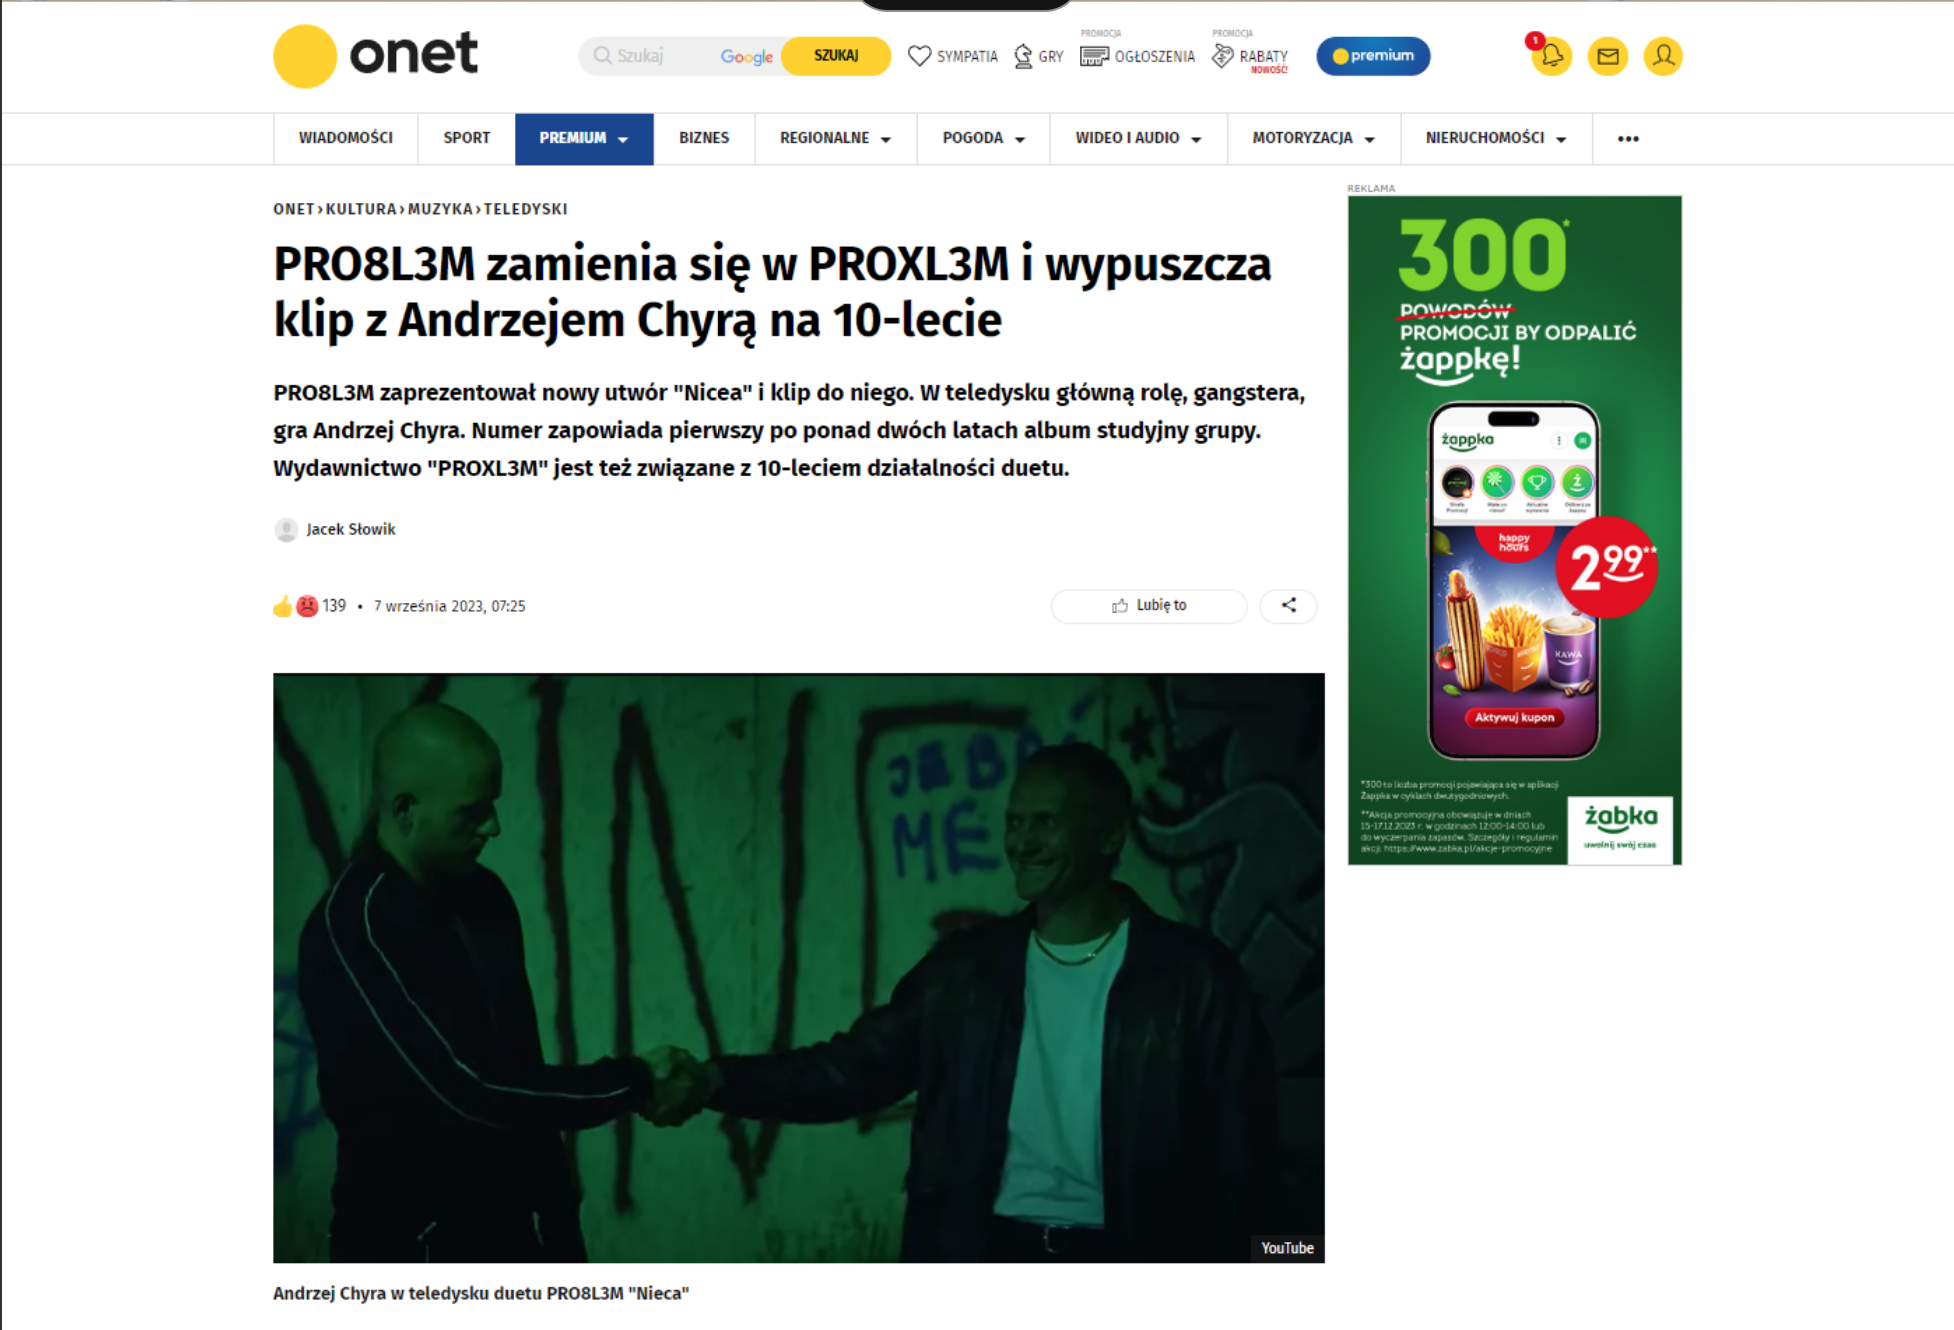Open the Gry chess knight icon
Viewport: 1954px width, 1330px height.
pos(1023,56)
